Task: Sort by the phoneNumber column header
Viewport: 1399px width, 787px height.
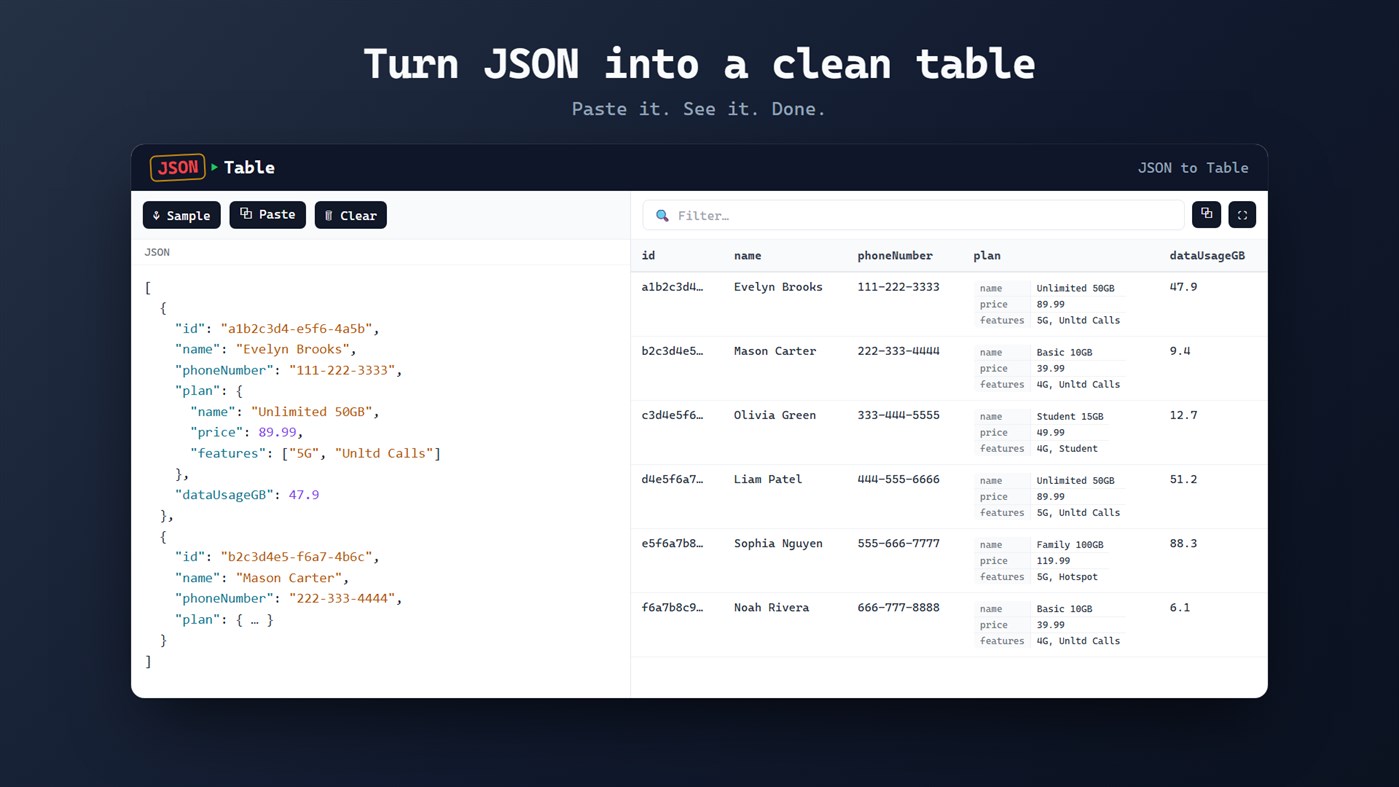Action: [894, 255]
